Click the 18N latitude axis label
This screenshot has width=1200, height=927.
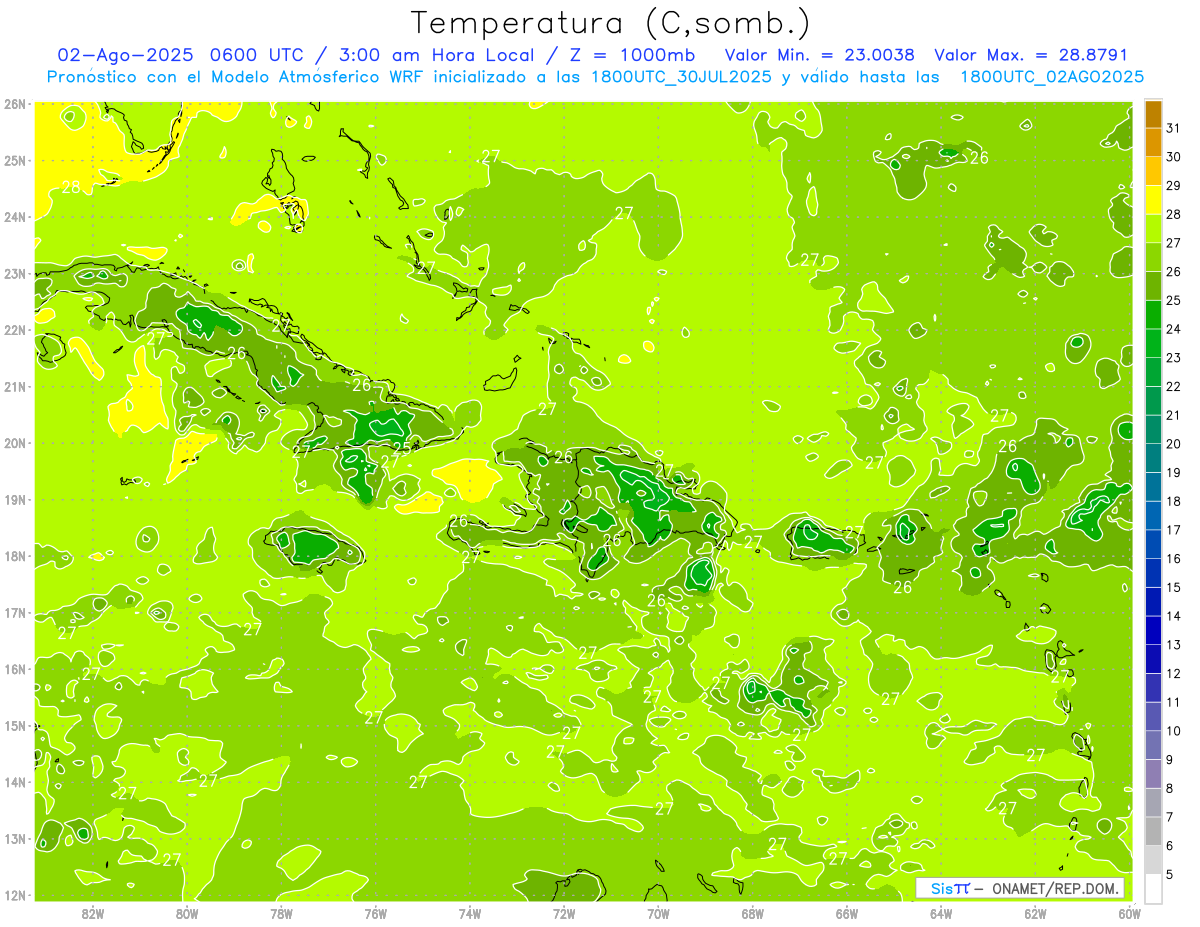(x=14, y=556)
